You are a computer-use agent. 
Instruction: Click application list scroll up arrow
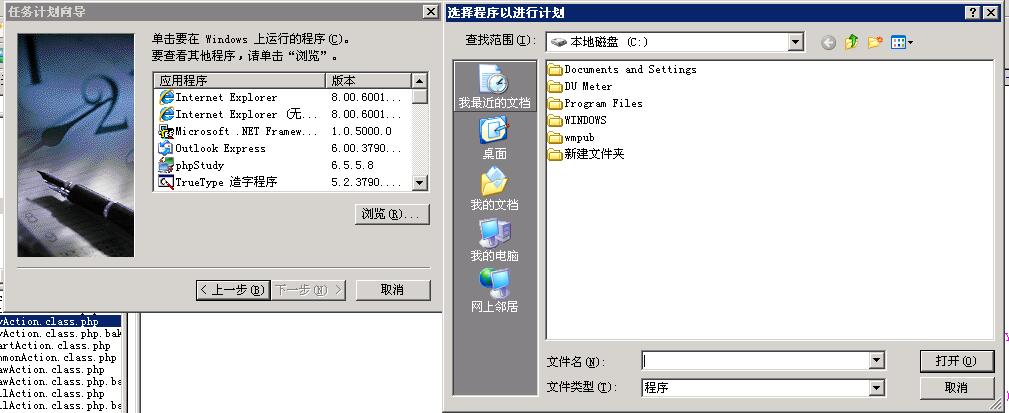point(420,81)
